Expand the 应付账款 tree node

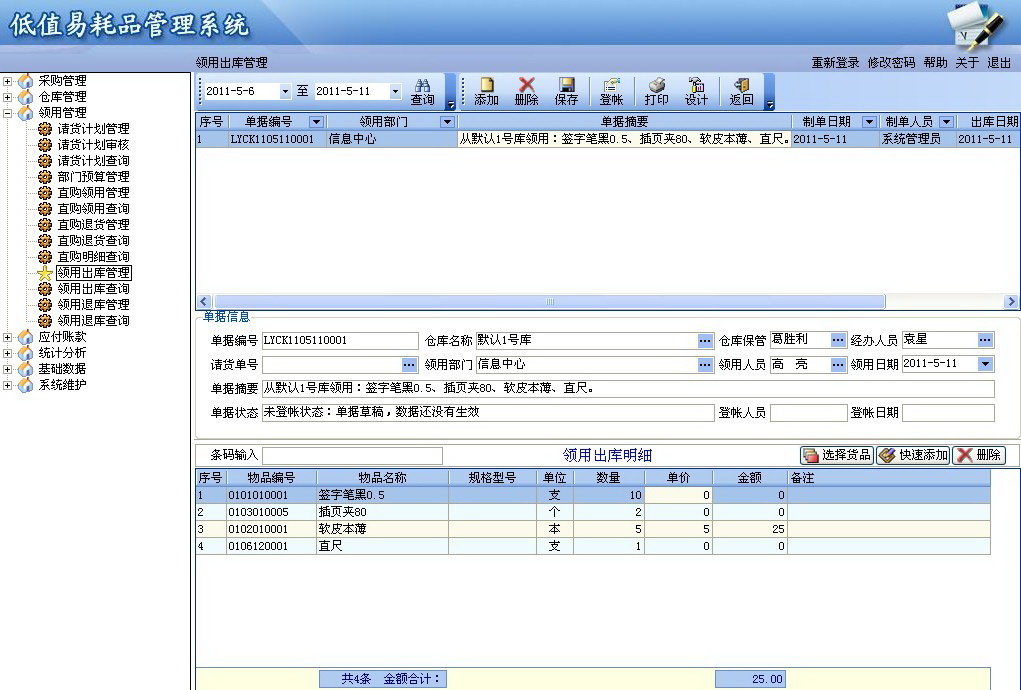pyautogui.click(x=7, y=337)
